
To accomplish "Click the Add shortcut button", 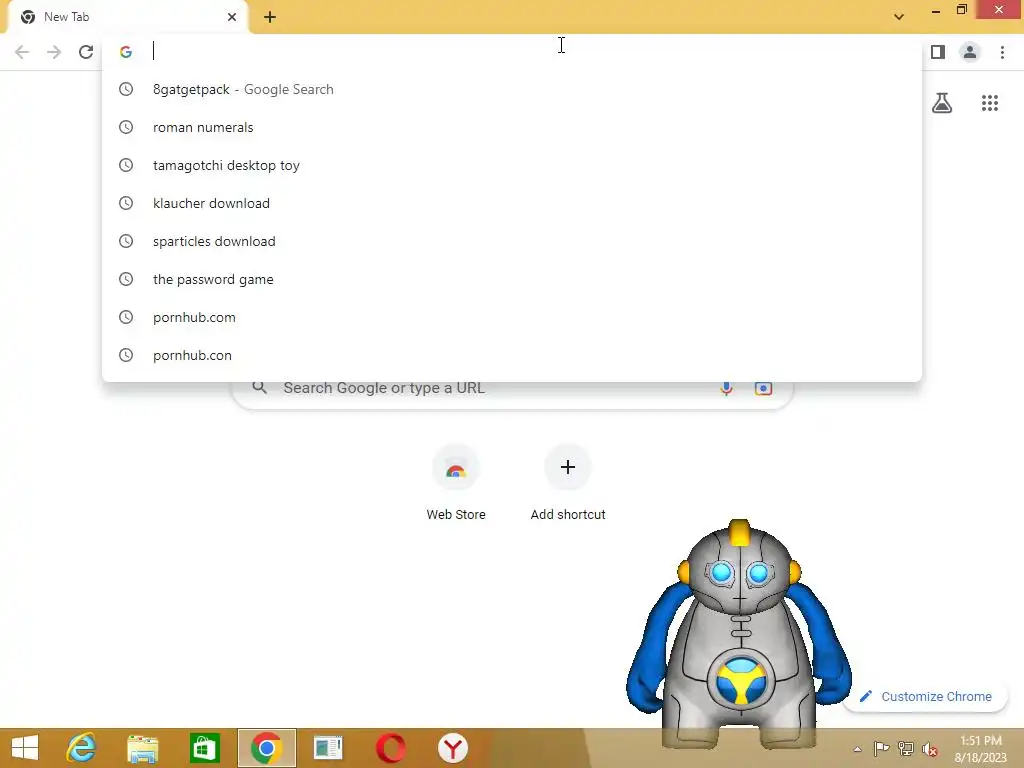I will (568, 483).
